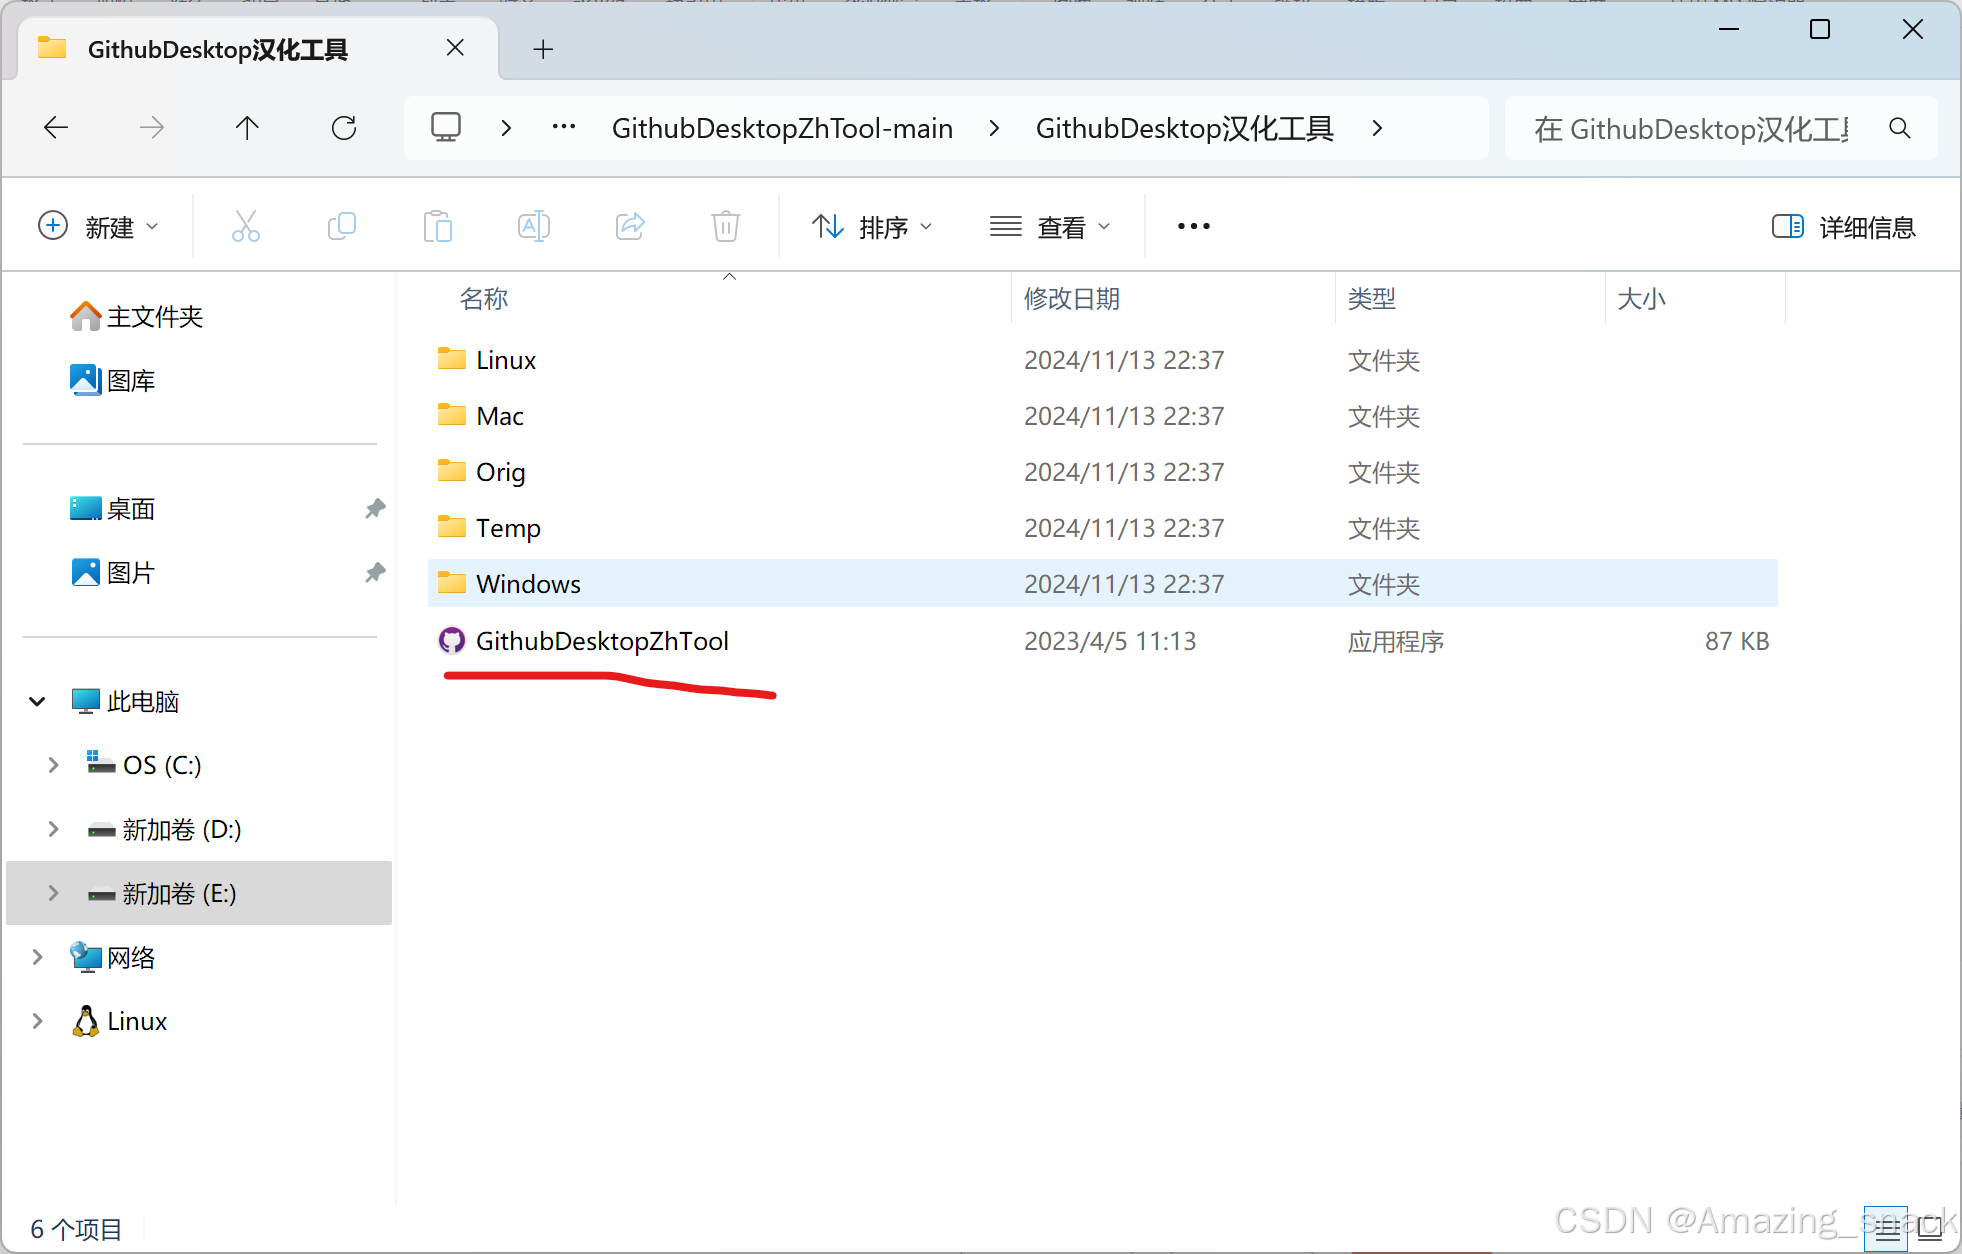Select the Temp folder
This screenshot has height=1254, width=1962.
pyautogui.click(x=1102, y=528)
